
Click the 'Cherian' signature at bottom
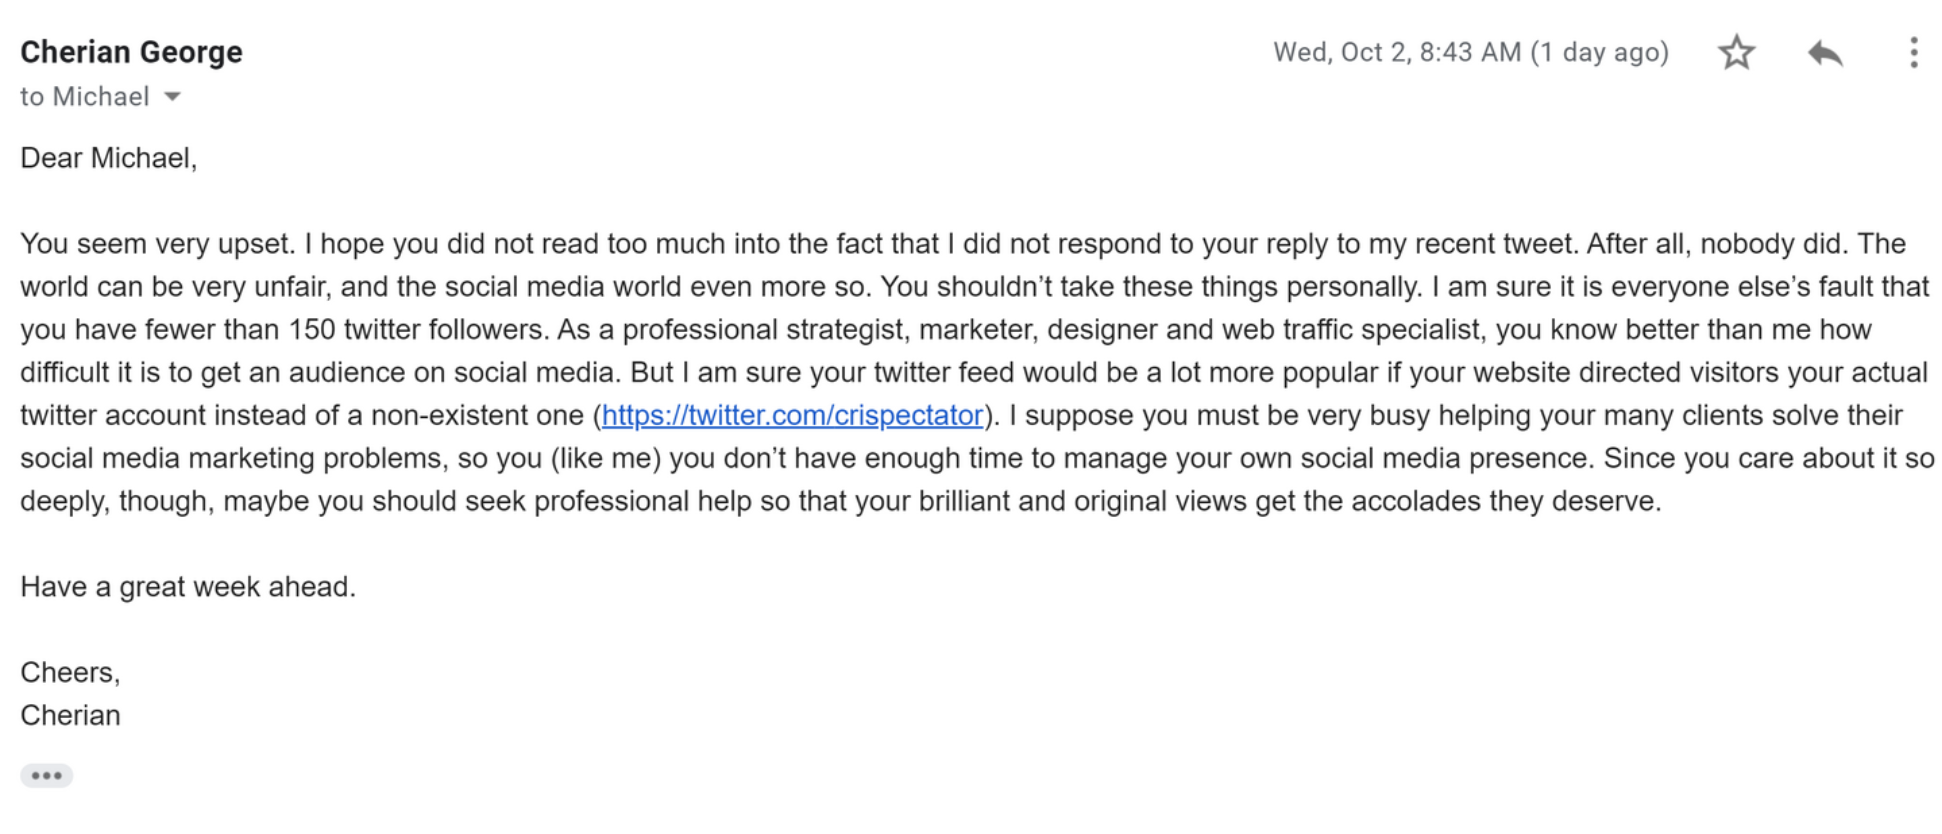tap(70, 715)
